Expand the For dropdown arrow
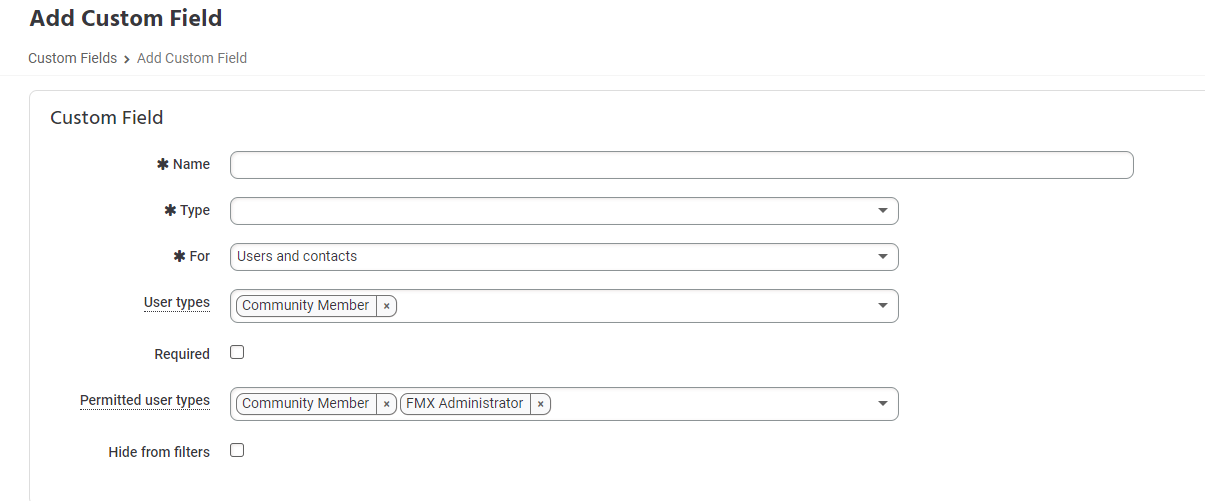The width and height of the screenshot is (1205, 501). [882, 257]
